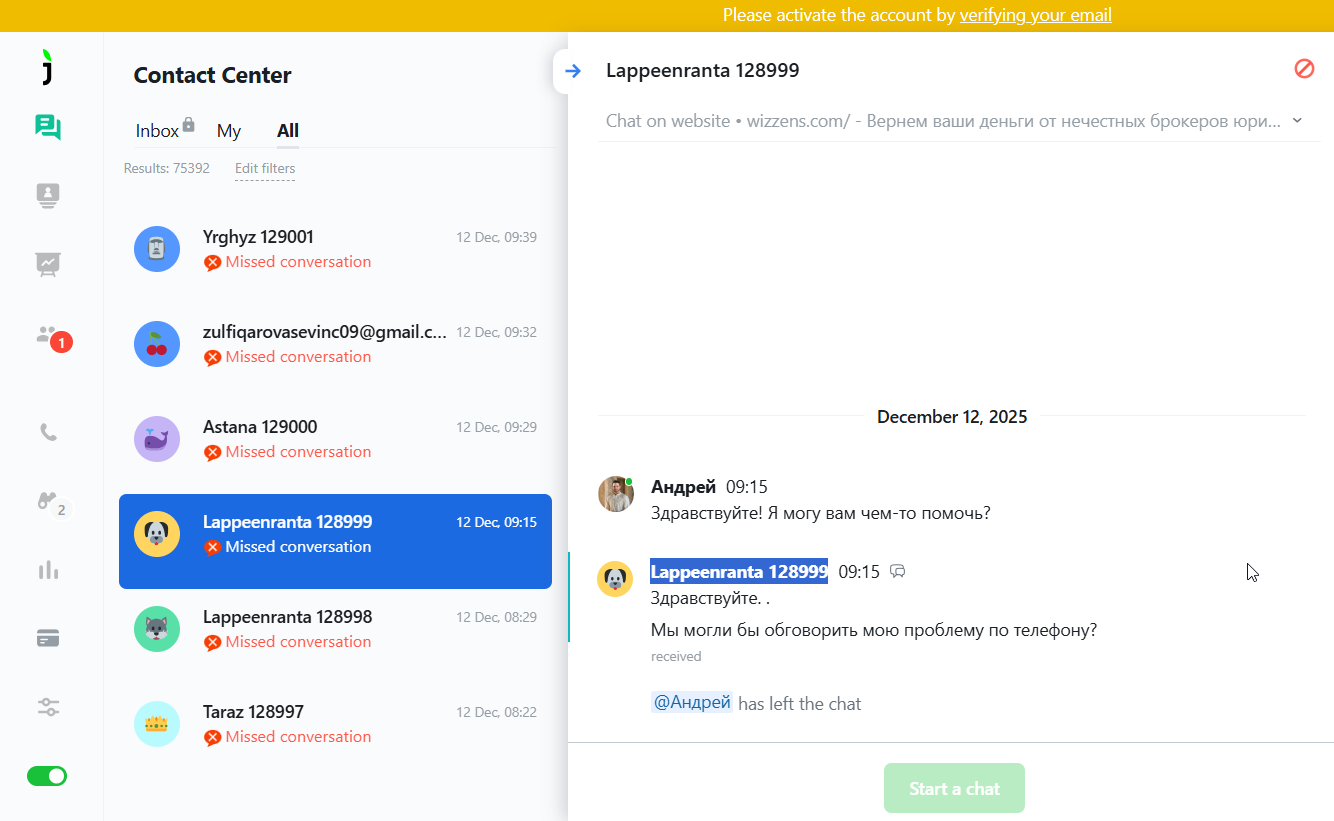Switch to the Inbox tab

click(x=157, y=131)
